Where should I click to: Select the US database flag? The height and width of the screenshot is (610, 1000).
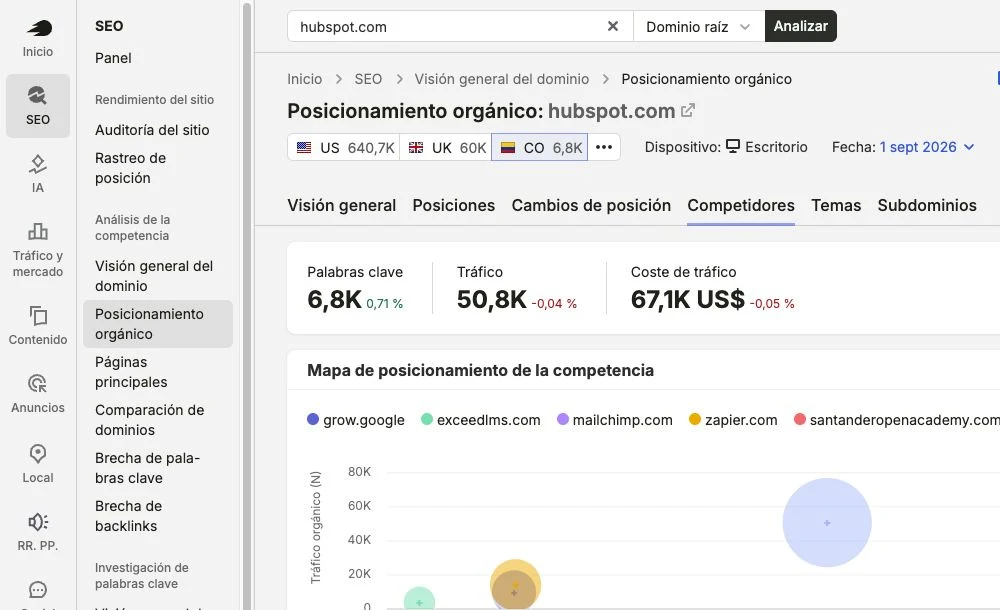(x=344, y=147)
